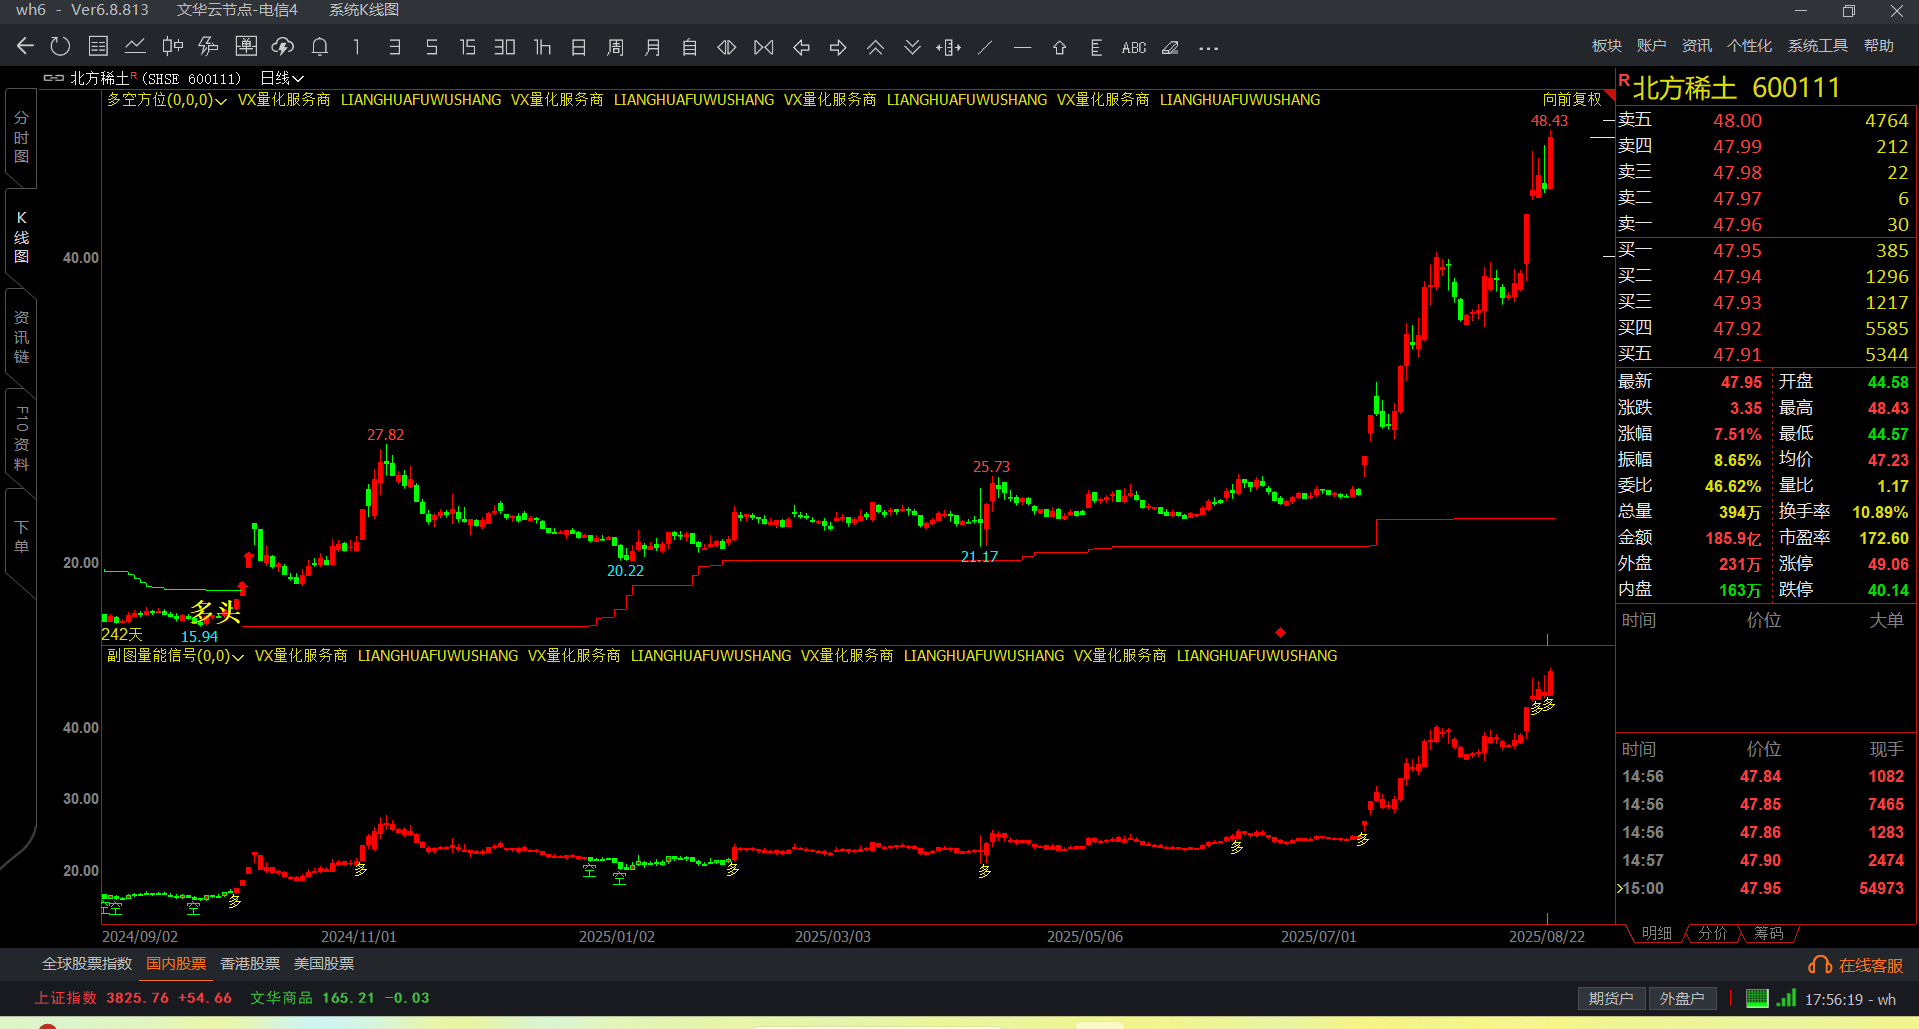Click the refresh icon in the toolbar
Screen dimensions: 1919x1029
60,46
